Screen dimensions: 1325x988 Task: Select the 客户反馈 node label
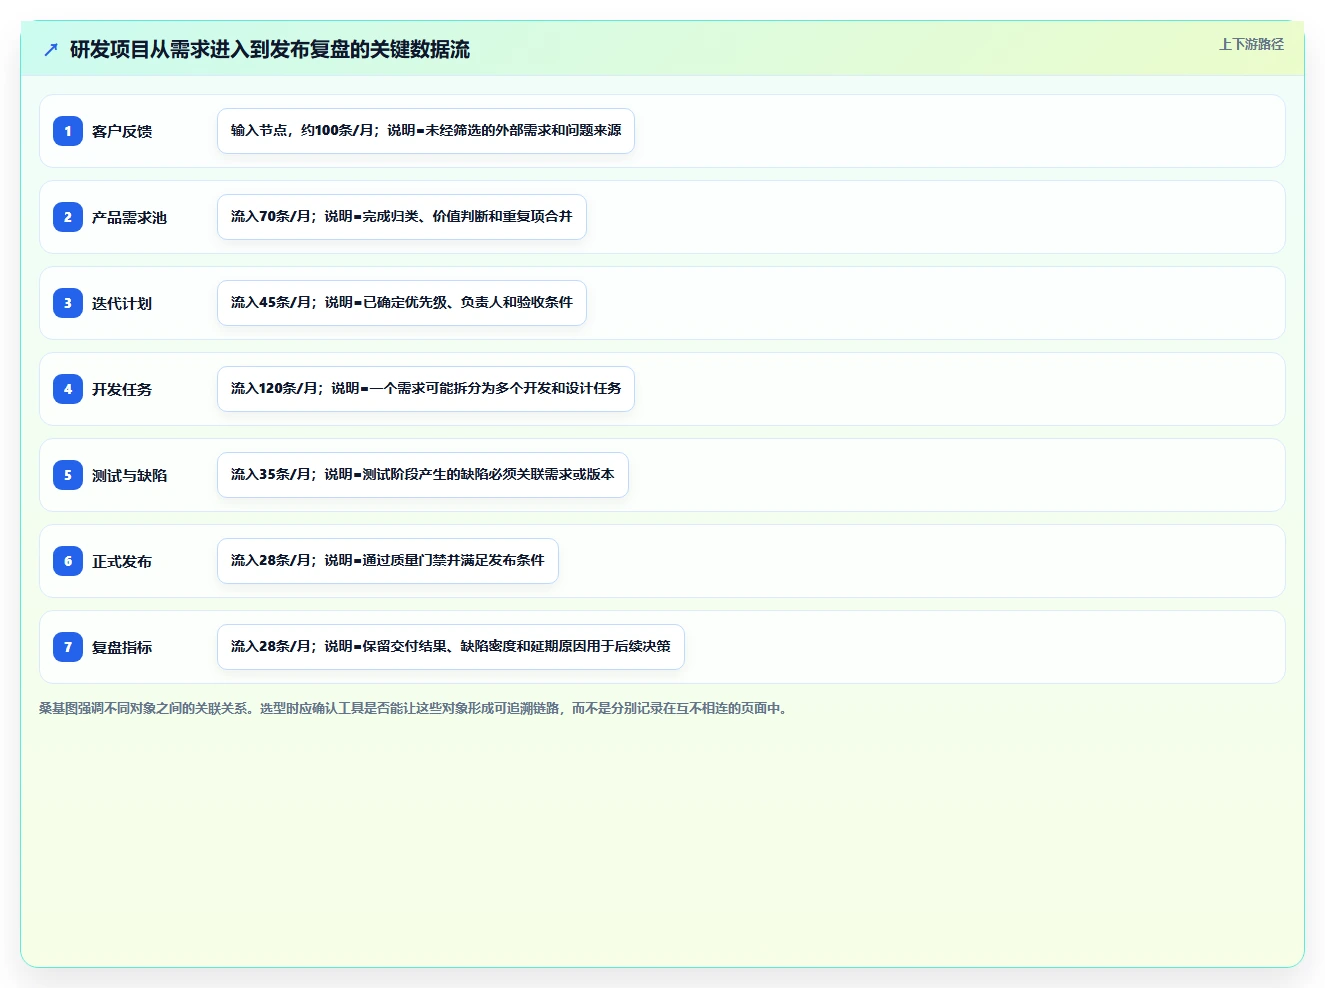[122, 131]
